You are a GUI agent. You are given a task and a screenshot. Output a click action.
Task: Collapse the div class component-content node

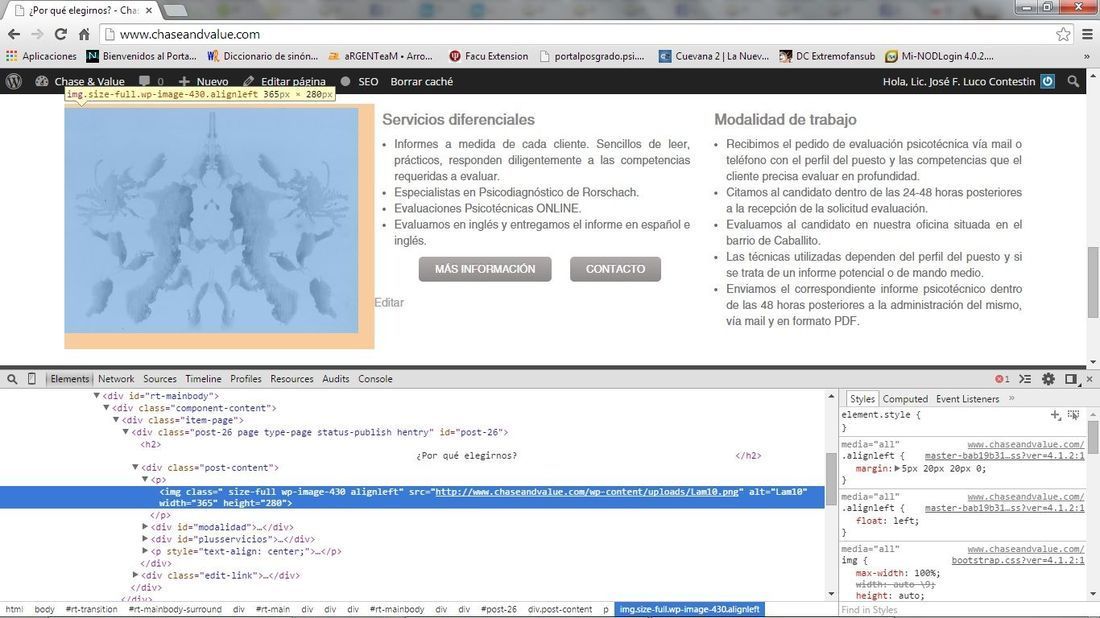click(x=107, y=408)
